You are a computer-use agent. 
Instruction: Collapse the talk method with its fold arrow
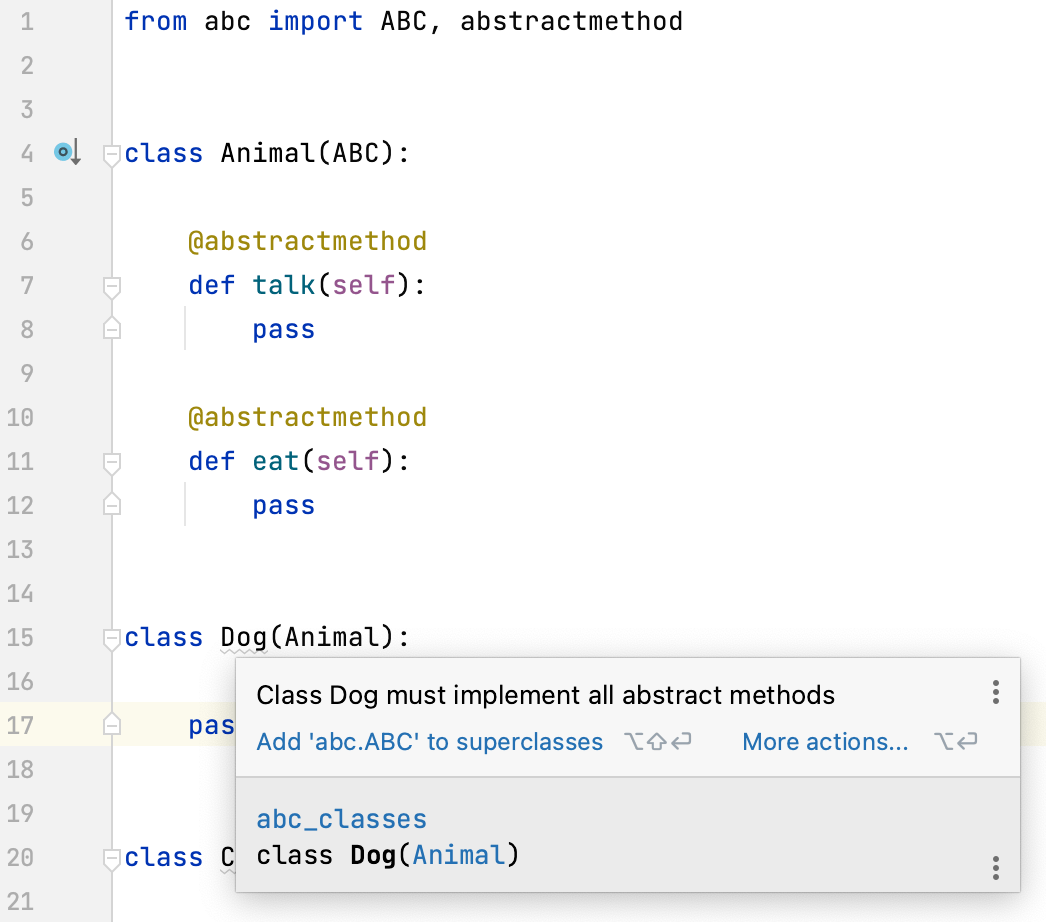pos(111,285)
